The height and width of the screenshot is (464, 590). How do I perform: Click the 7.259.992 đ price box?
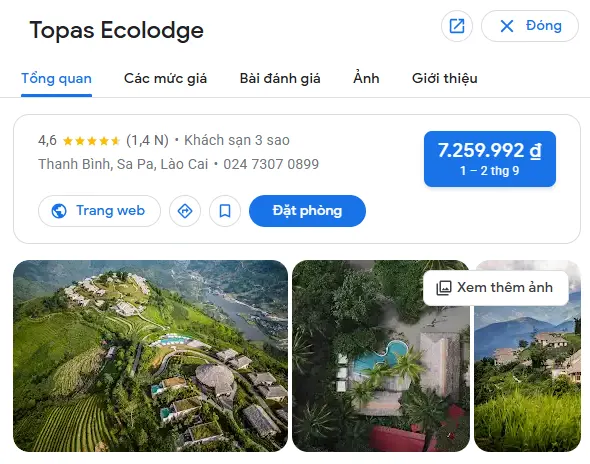(x=490, y=159)
